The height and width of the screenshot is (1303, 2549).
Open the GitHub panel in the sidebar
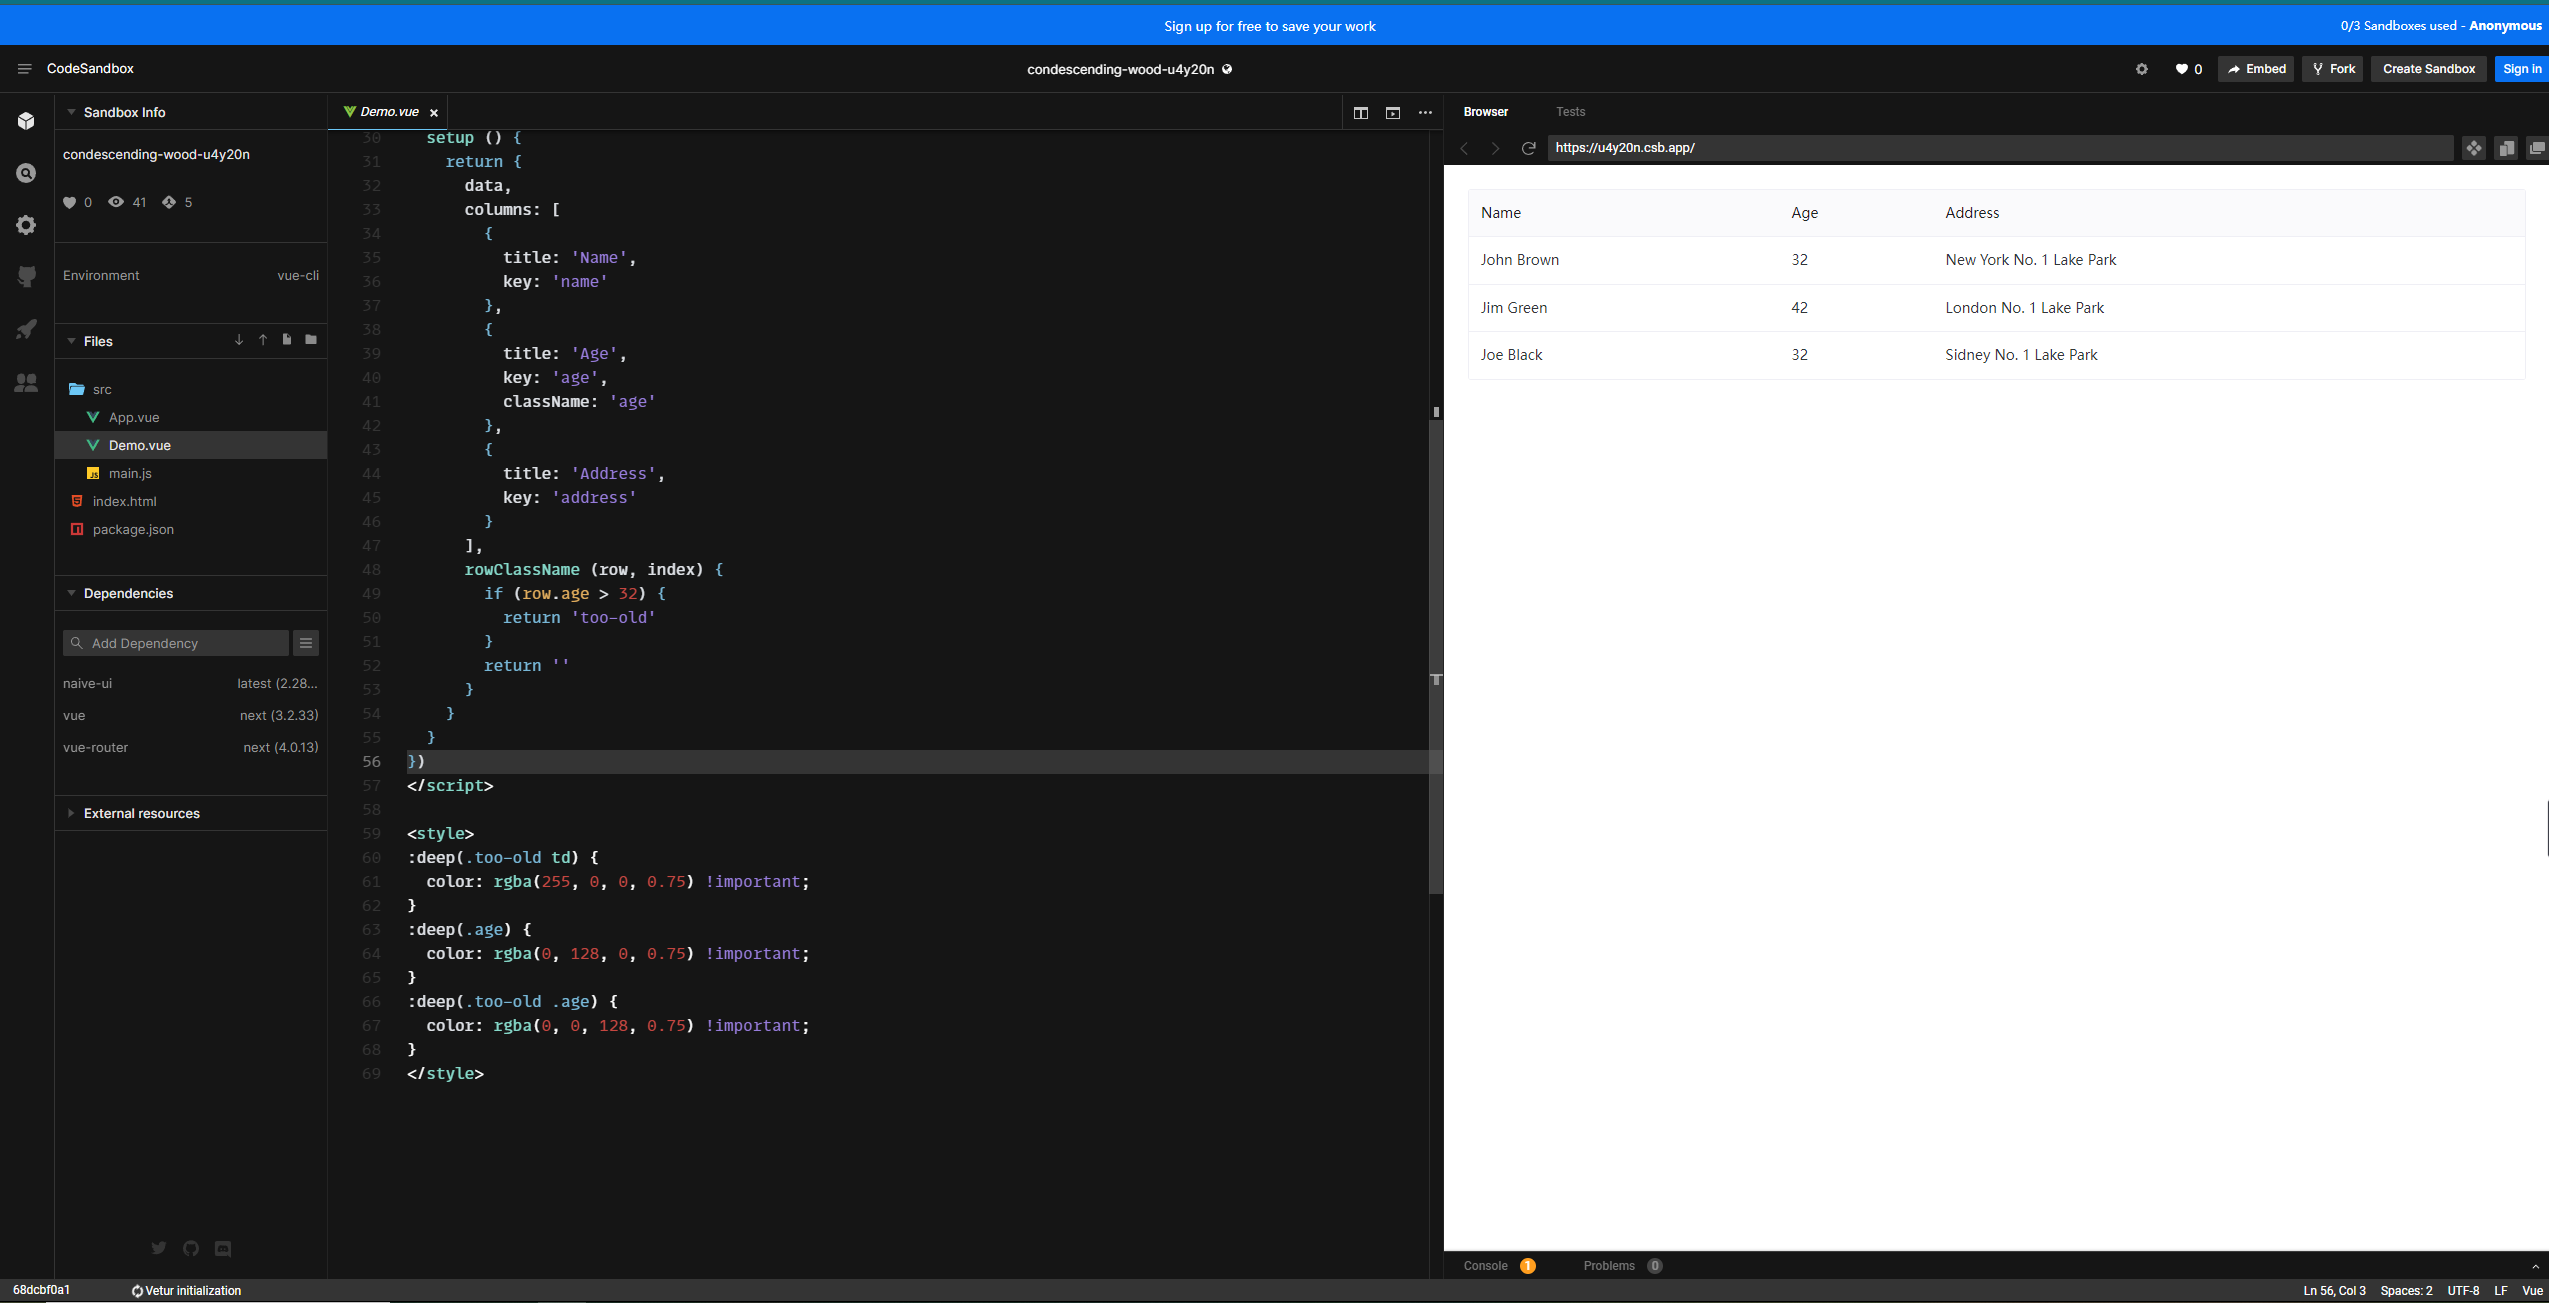point(26,277)
